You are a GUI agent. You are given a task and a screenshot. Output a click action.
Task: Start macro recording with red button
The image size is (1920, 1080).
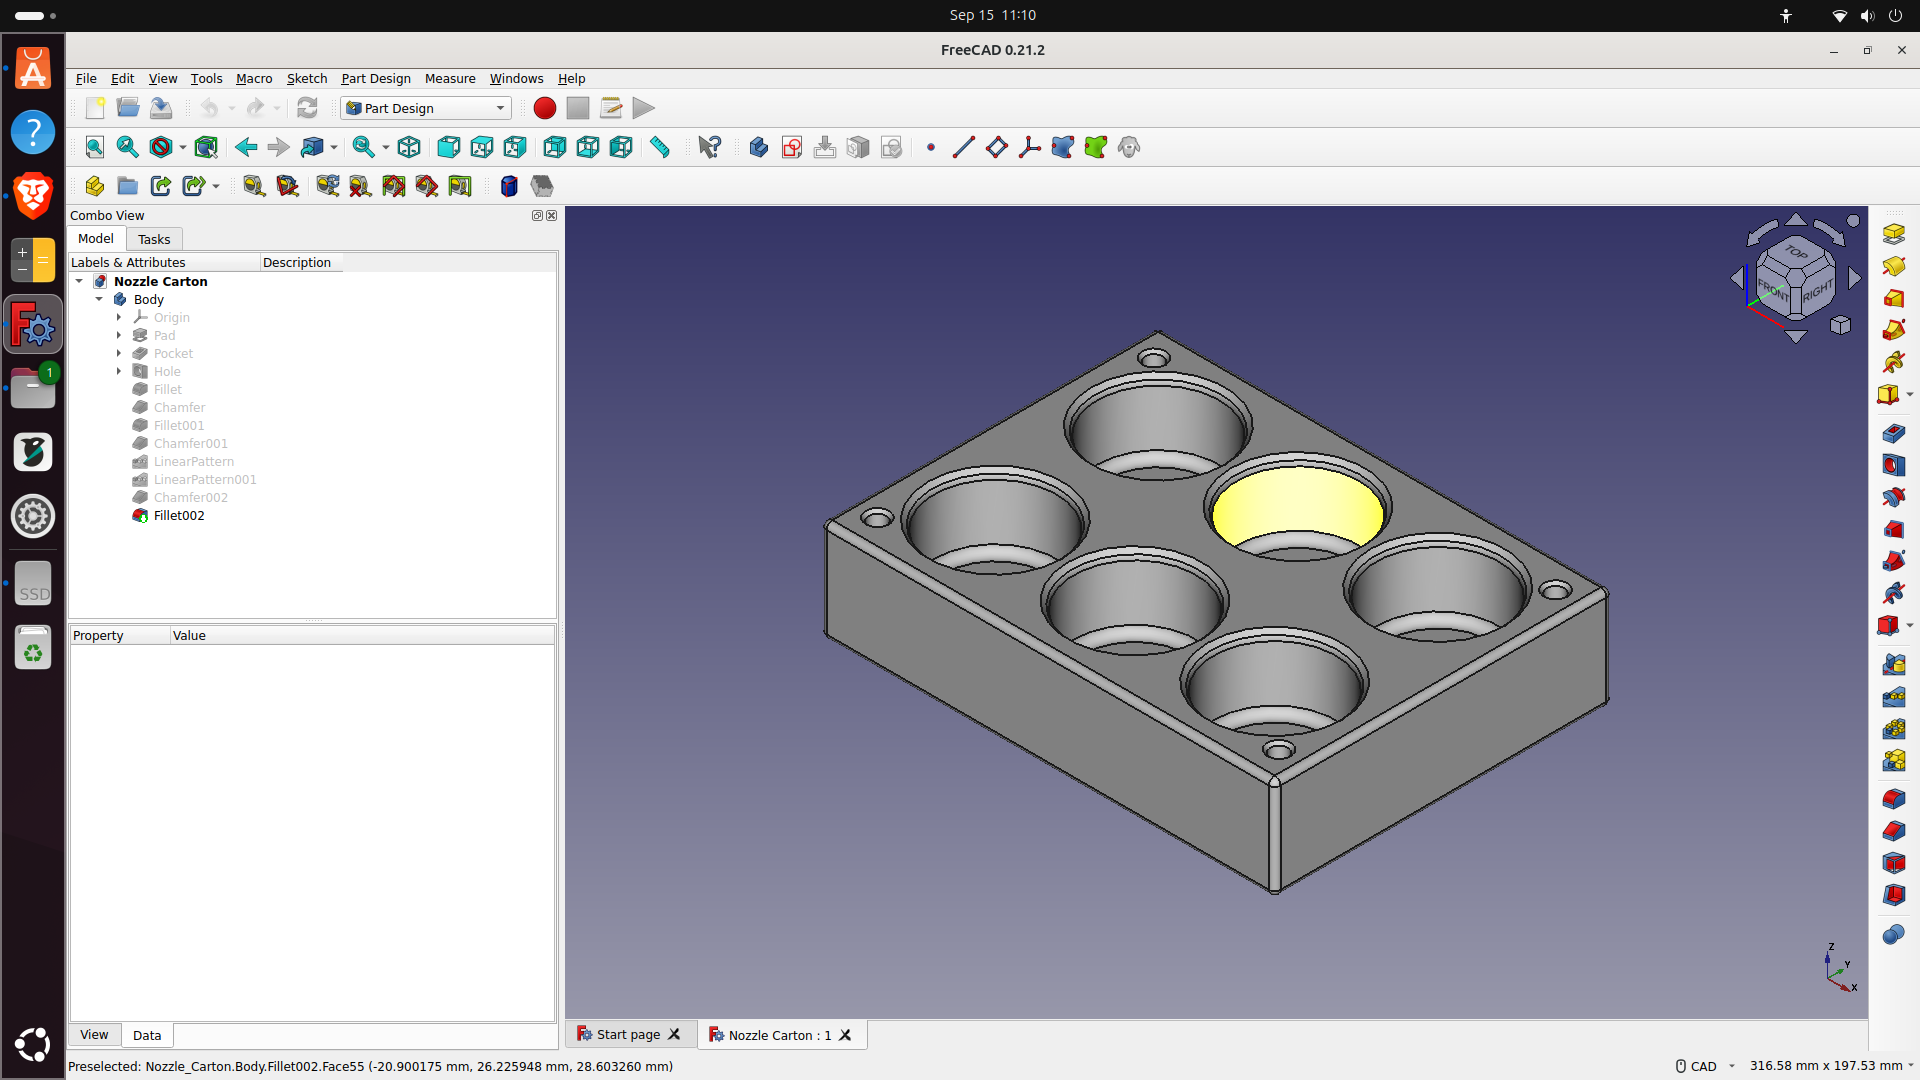click(544, 108)
